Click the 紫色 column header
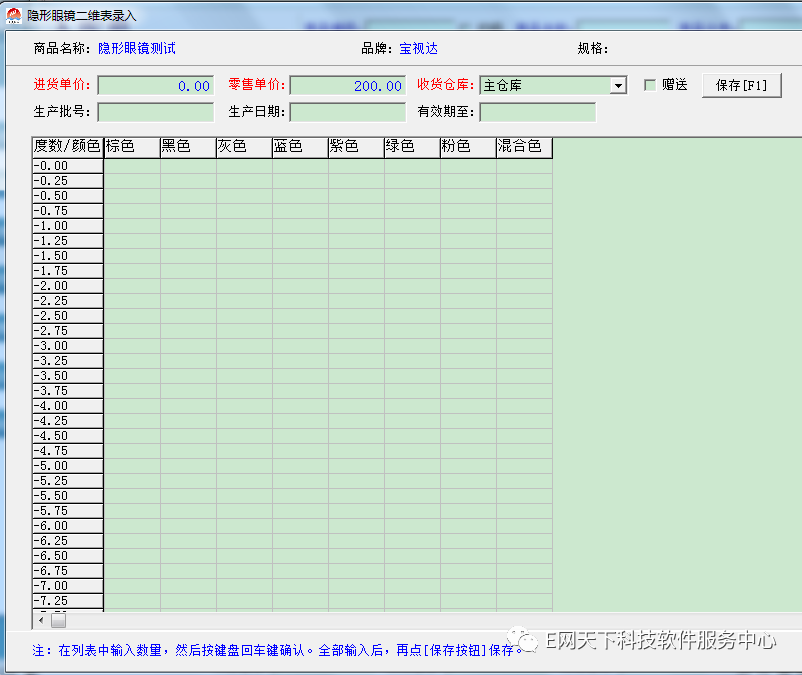The width and height of the screenshot is (802, 675). (356, 147)
